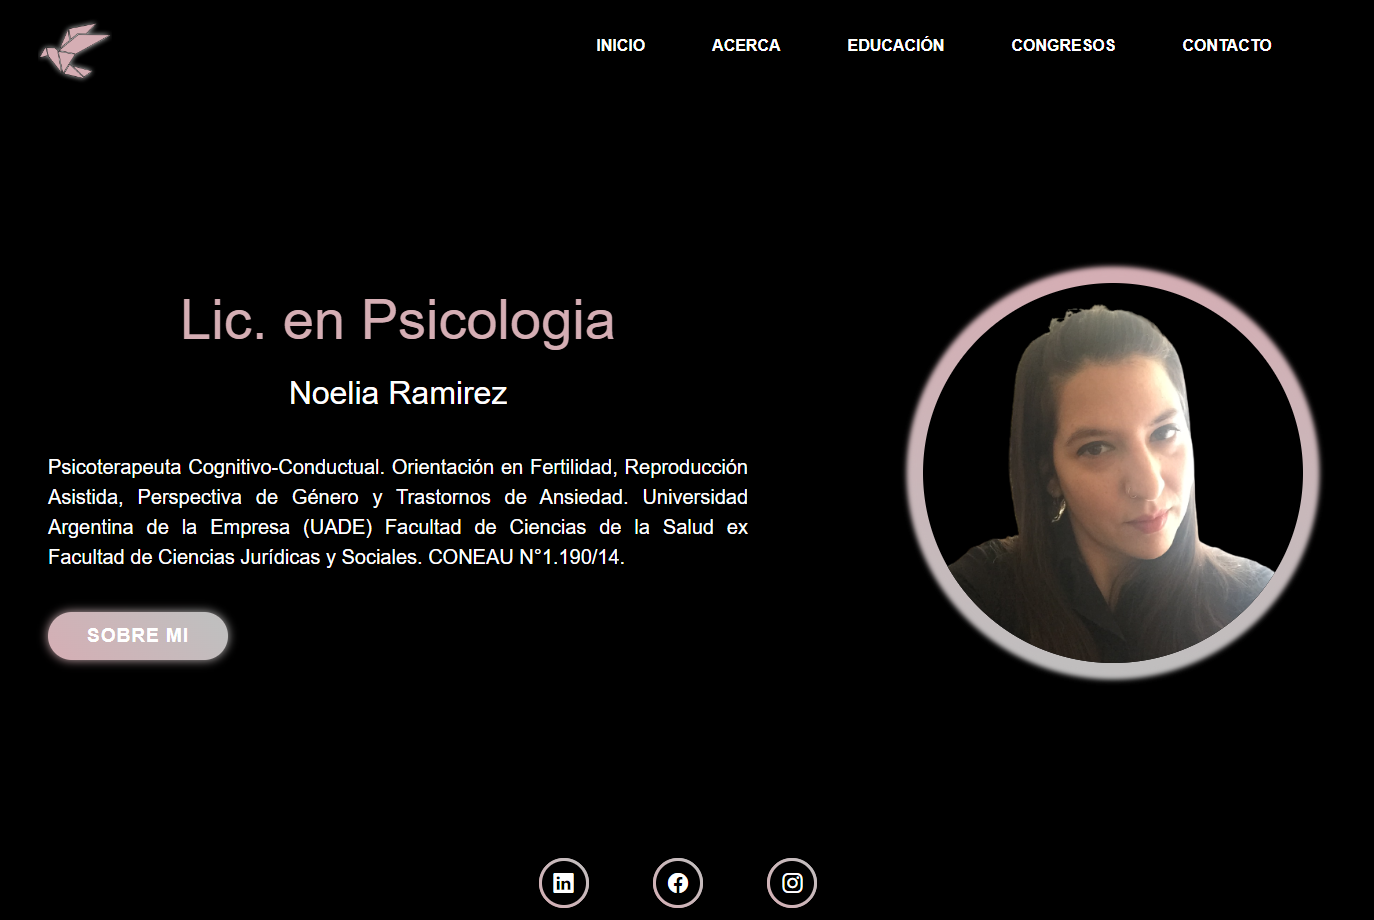Click the bio description paragraph
This screenshot has height=920, width=1374.
[x=398, y=512]
